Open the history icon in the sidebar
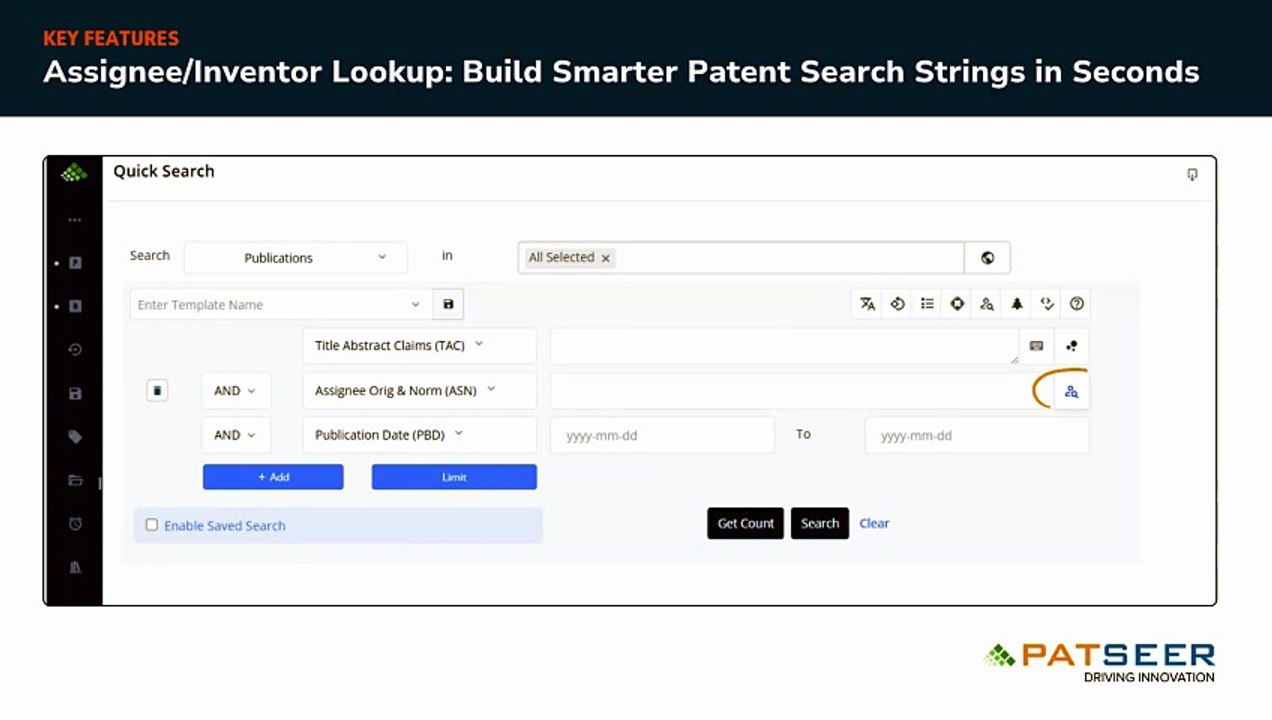The image size is (1272, 720). [75, 350]
